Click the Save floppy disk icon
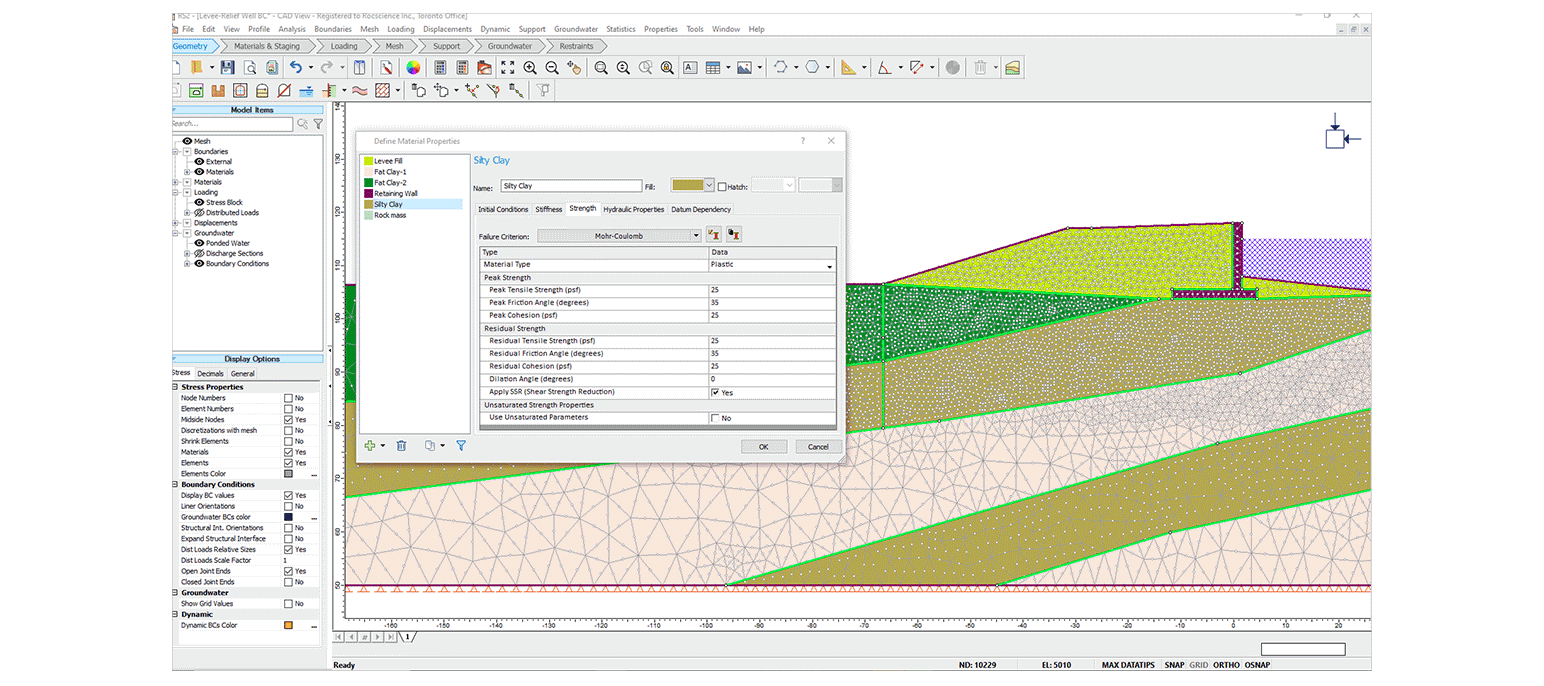 227,67
